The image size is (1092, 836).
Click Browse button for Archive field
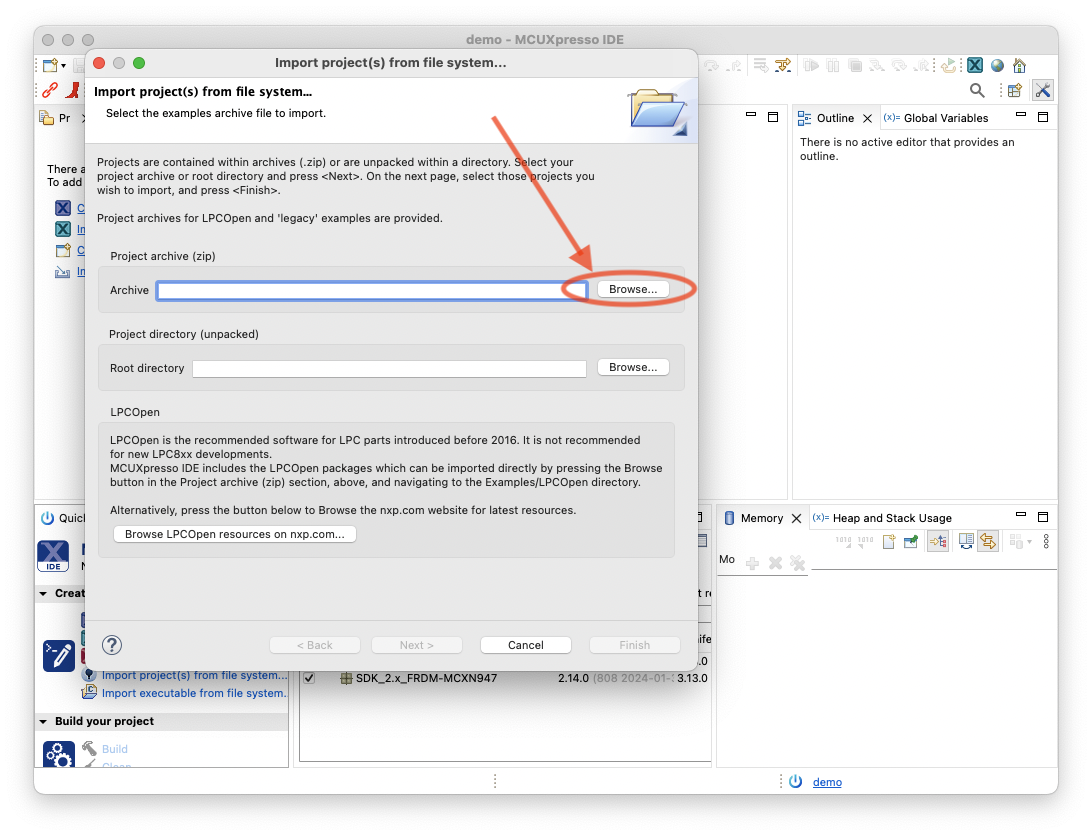click(633, 289)
